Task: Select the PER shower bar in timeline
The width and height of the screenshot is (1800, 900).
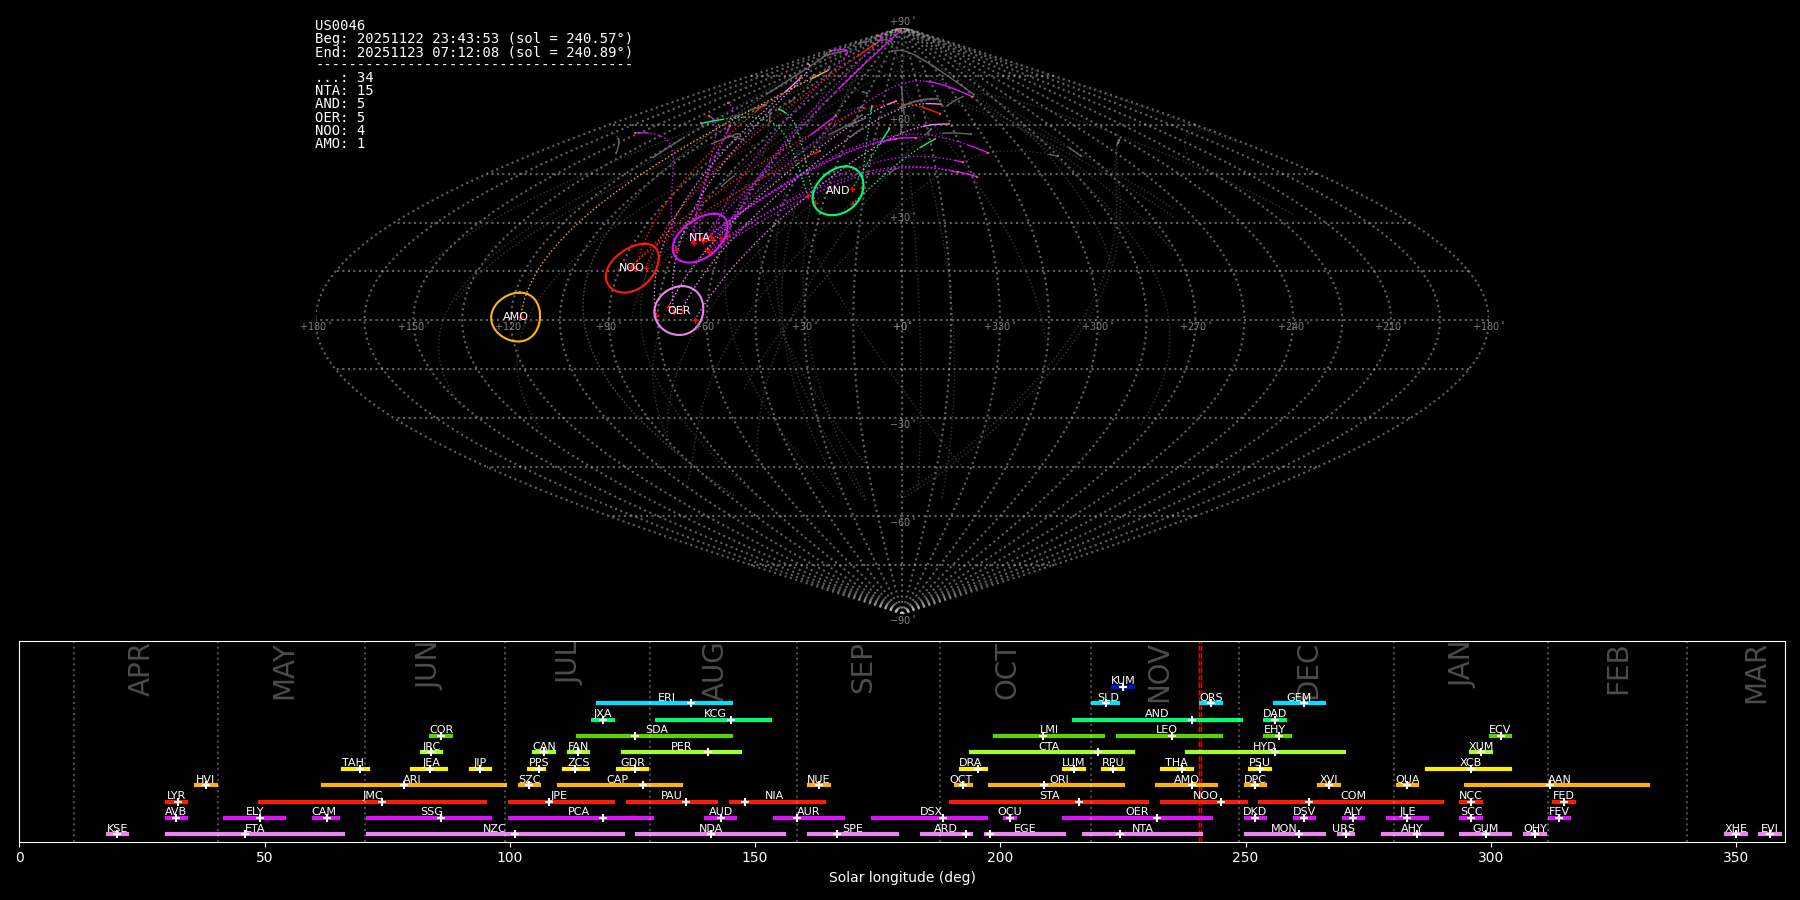Action: (x=681, y=751)
